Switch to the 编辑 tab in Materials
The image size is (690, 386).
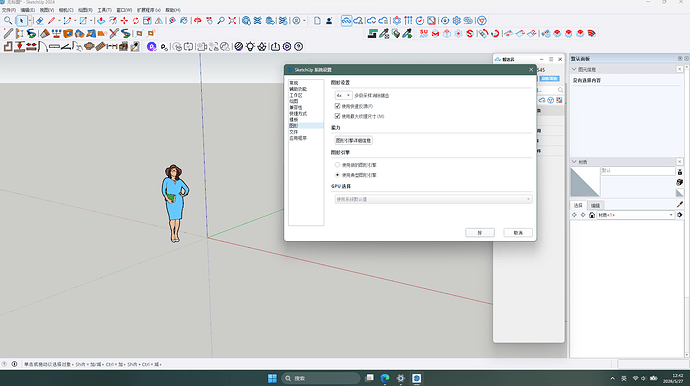(595, 206)
